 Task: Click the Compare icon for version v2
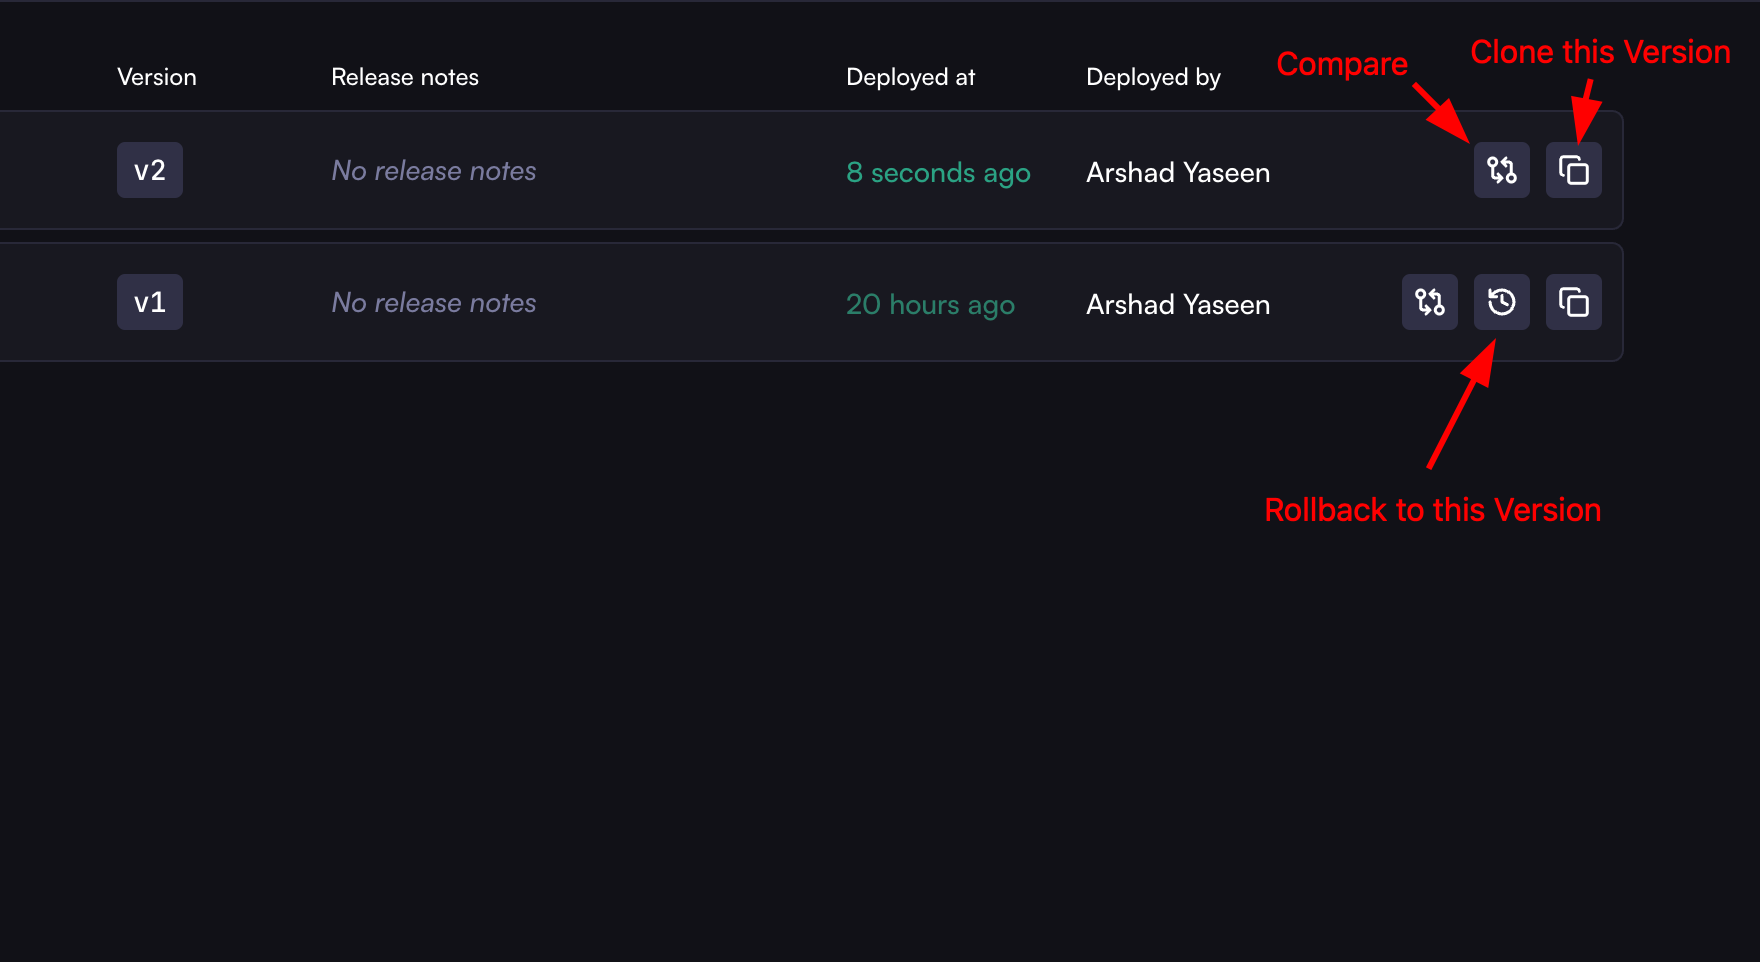[x=1501, y=170]
